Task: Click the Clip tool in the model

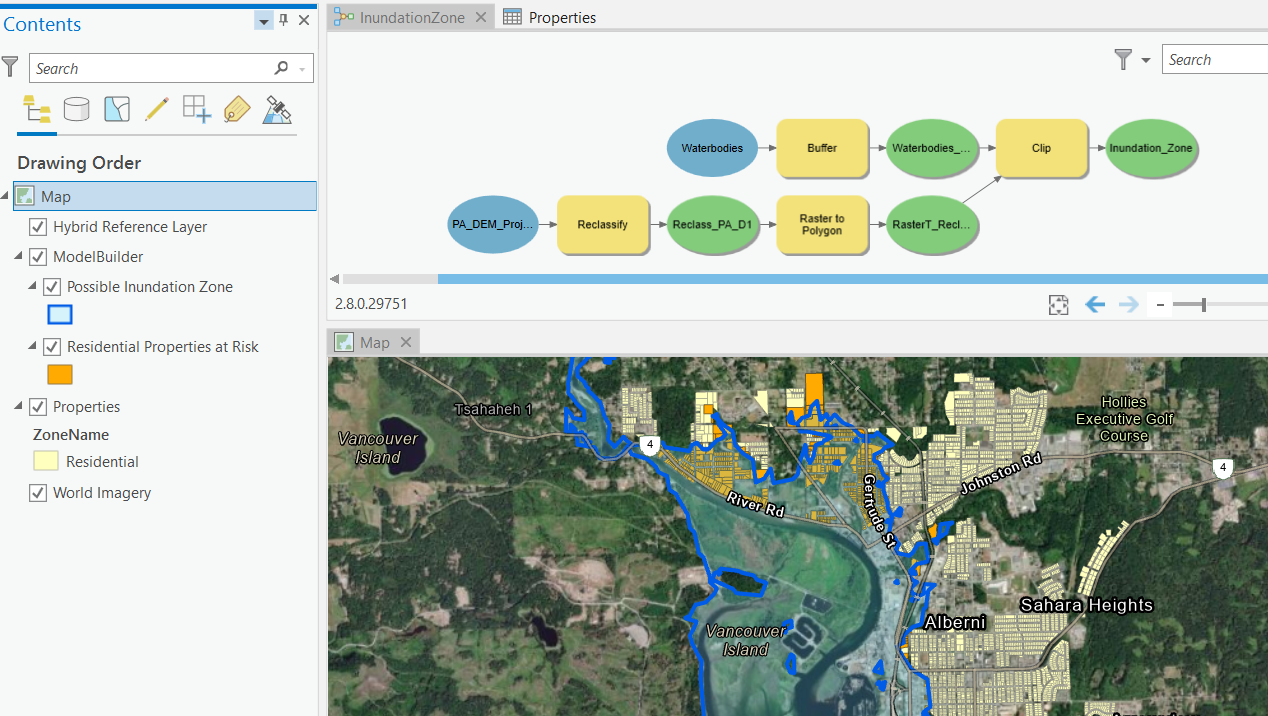Action: tap(1041, 148)
